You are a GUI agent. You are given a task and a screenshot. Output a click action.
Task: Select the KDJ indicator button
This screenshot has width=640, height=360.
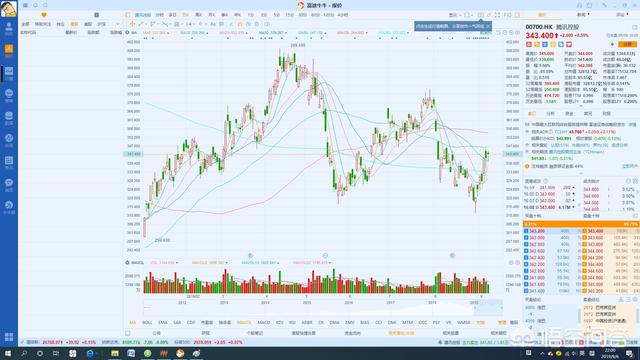click(280, 322)
